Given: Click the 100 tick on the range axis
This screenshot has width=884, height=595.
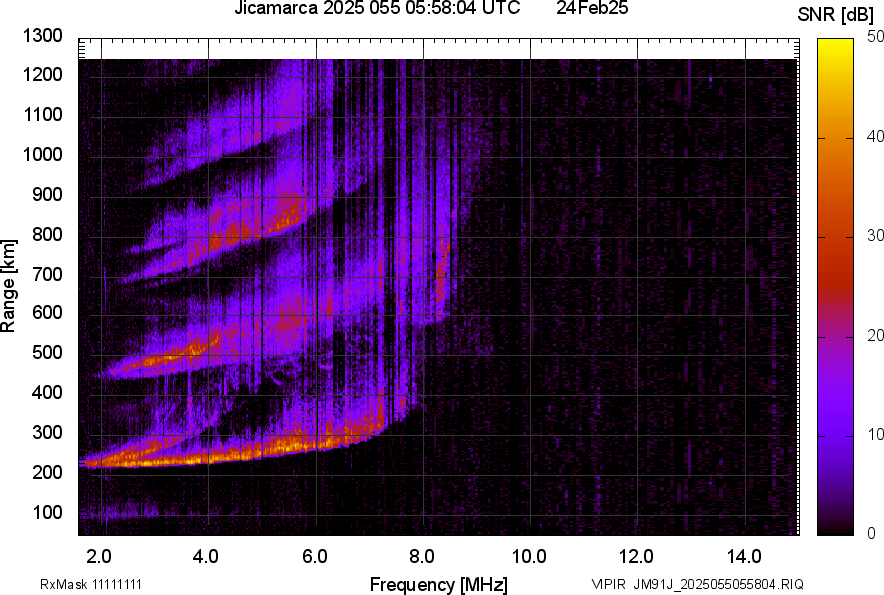Looking at the screenshot, I should 47,512.
